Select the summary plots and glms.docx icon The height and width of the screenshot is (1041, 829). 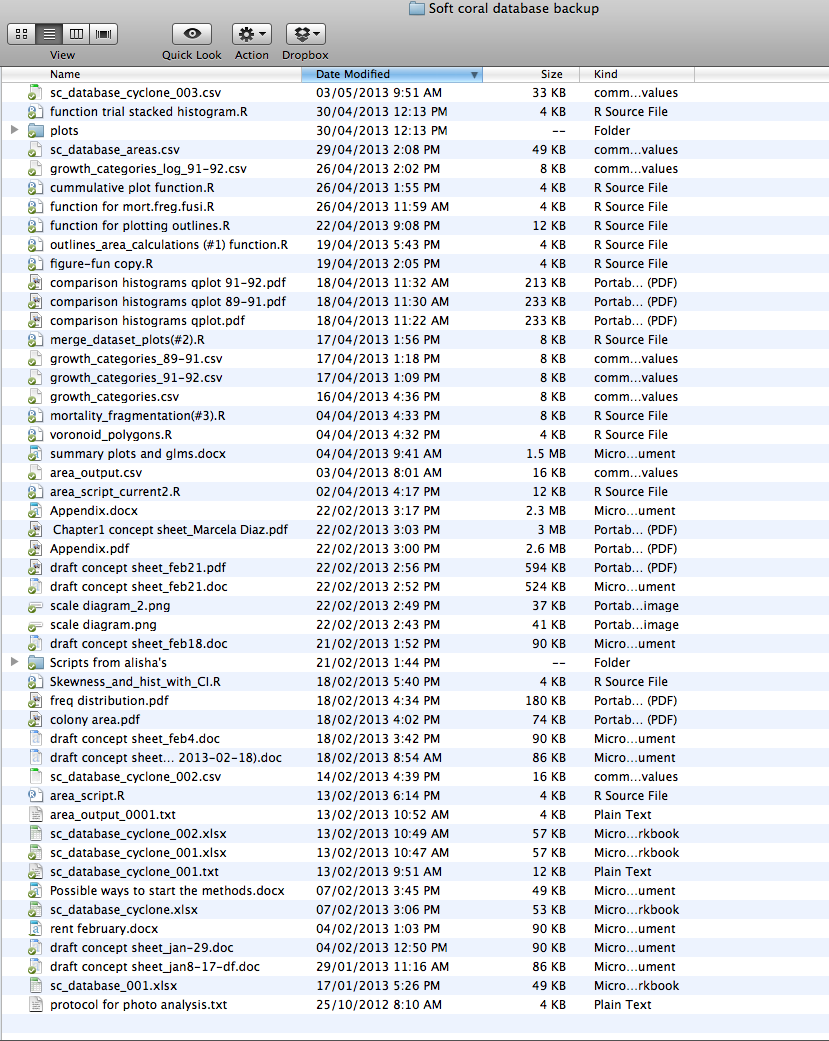click(35, 454)
